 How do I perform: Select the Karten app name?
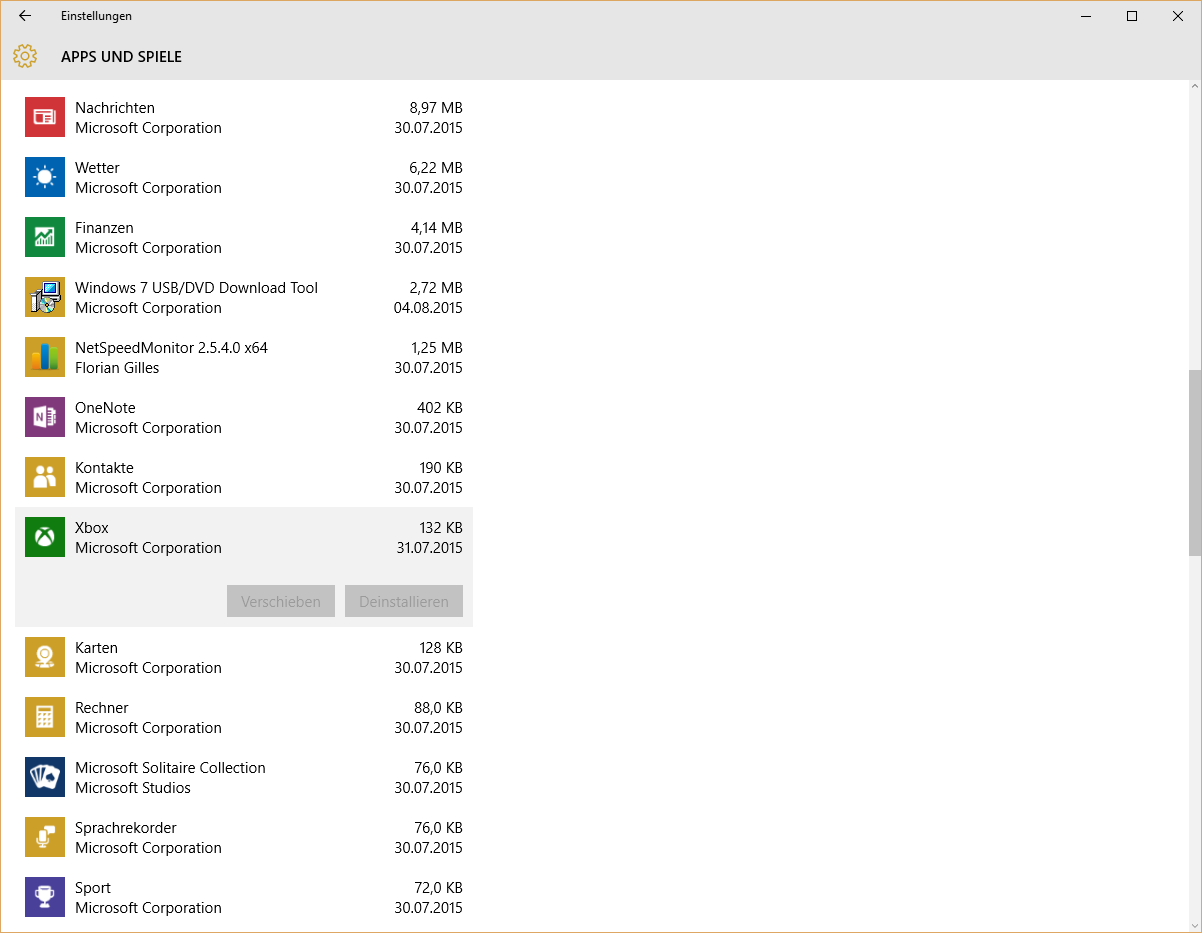click(x=96, y=648)
